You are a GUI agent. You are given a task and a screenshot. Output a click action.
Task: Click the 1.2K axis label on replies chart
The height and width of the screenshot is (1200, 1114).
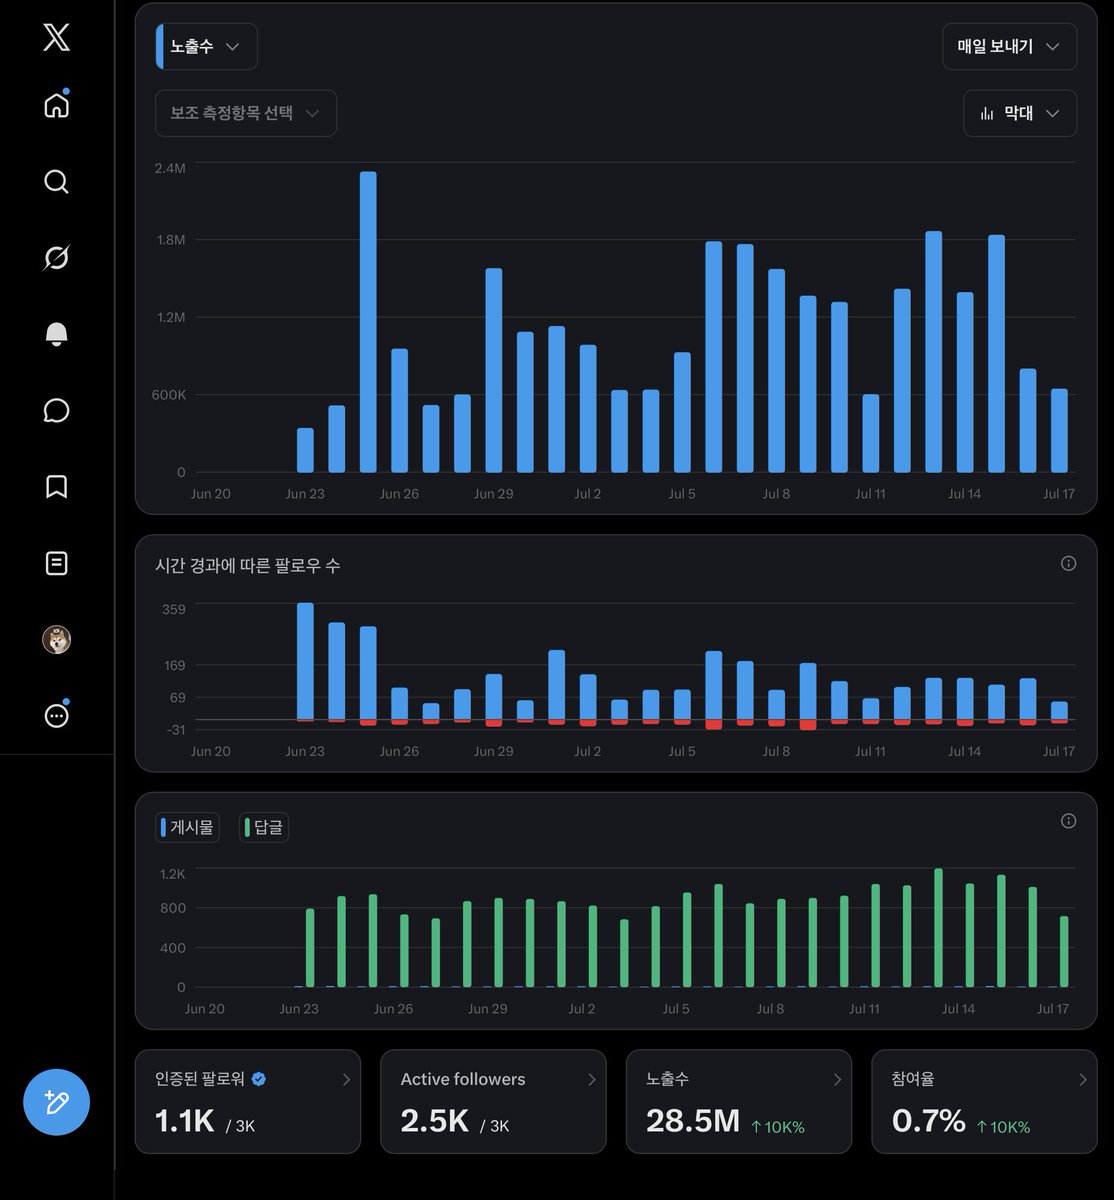(x=173, y=874)
